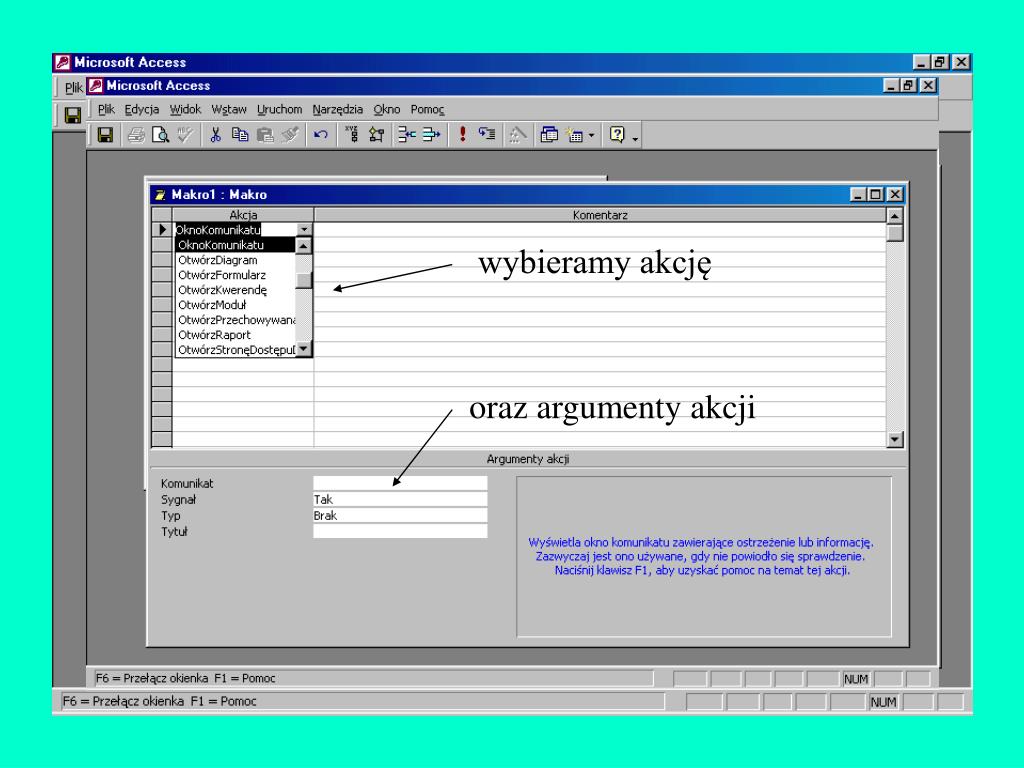Click the action list scrollbar thumb
Viewport: 1024px width, 768px height.
(x=304, y=280)
